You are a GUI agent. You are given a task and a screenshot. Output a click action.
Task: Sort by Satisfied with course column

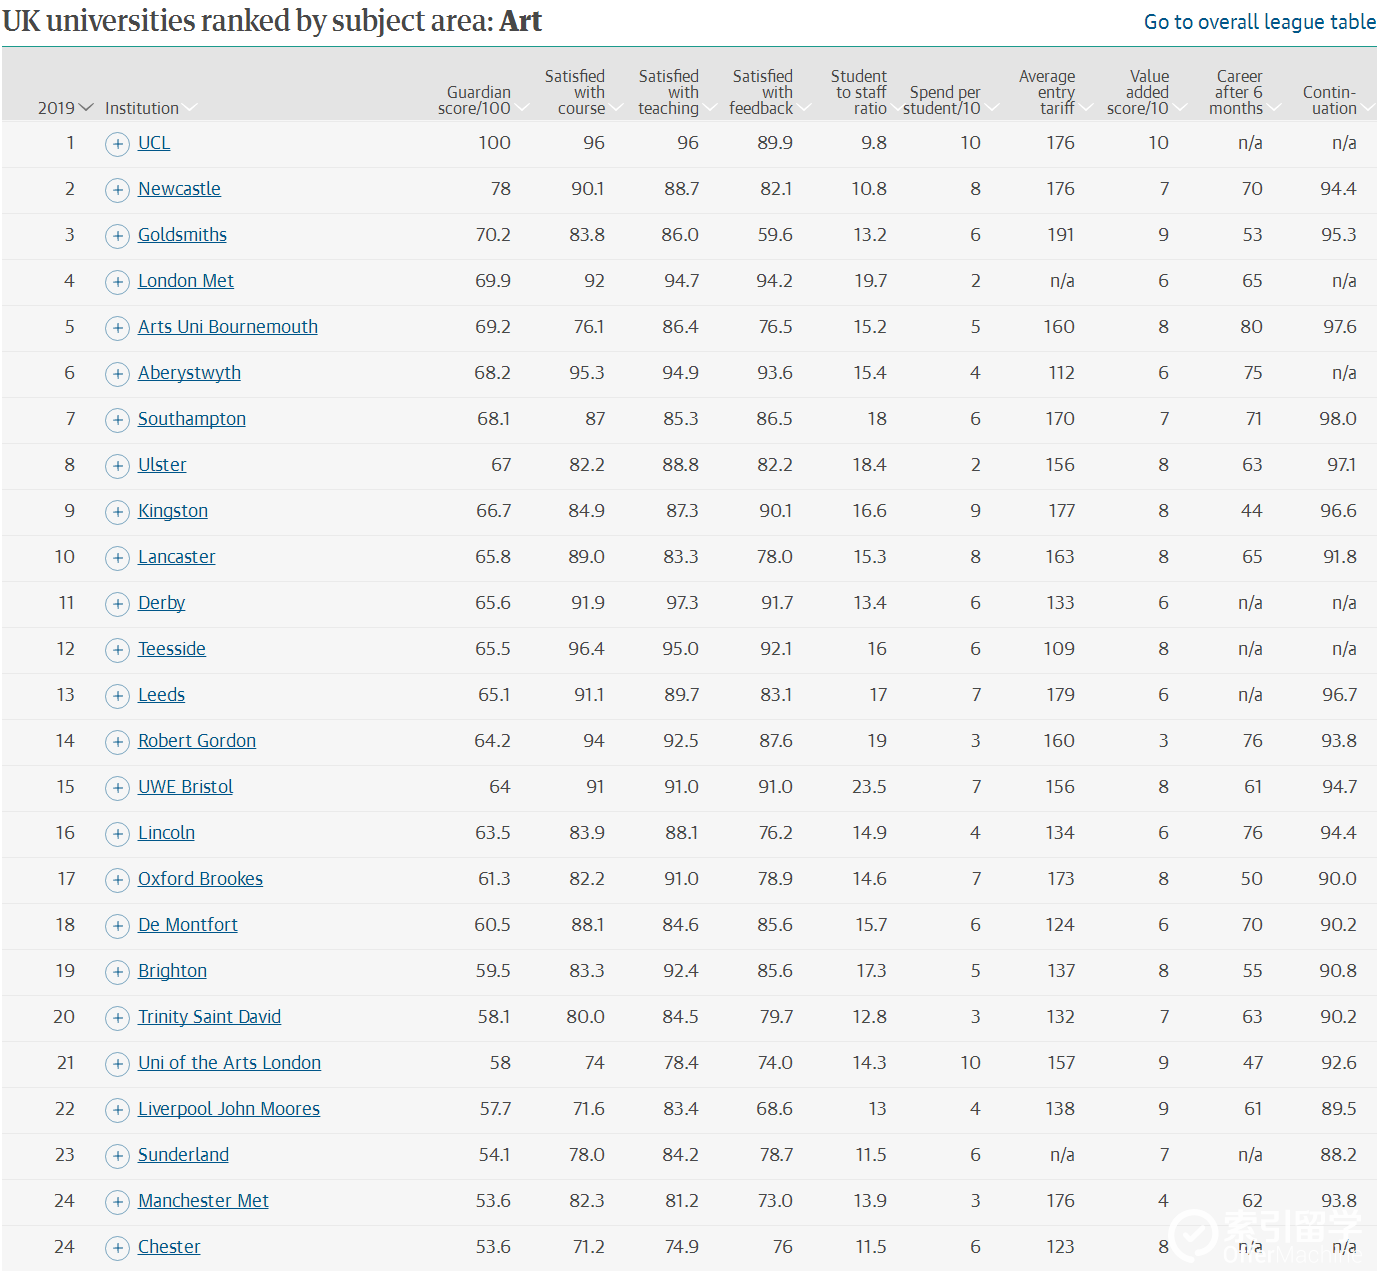[x=583, y=92]
